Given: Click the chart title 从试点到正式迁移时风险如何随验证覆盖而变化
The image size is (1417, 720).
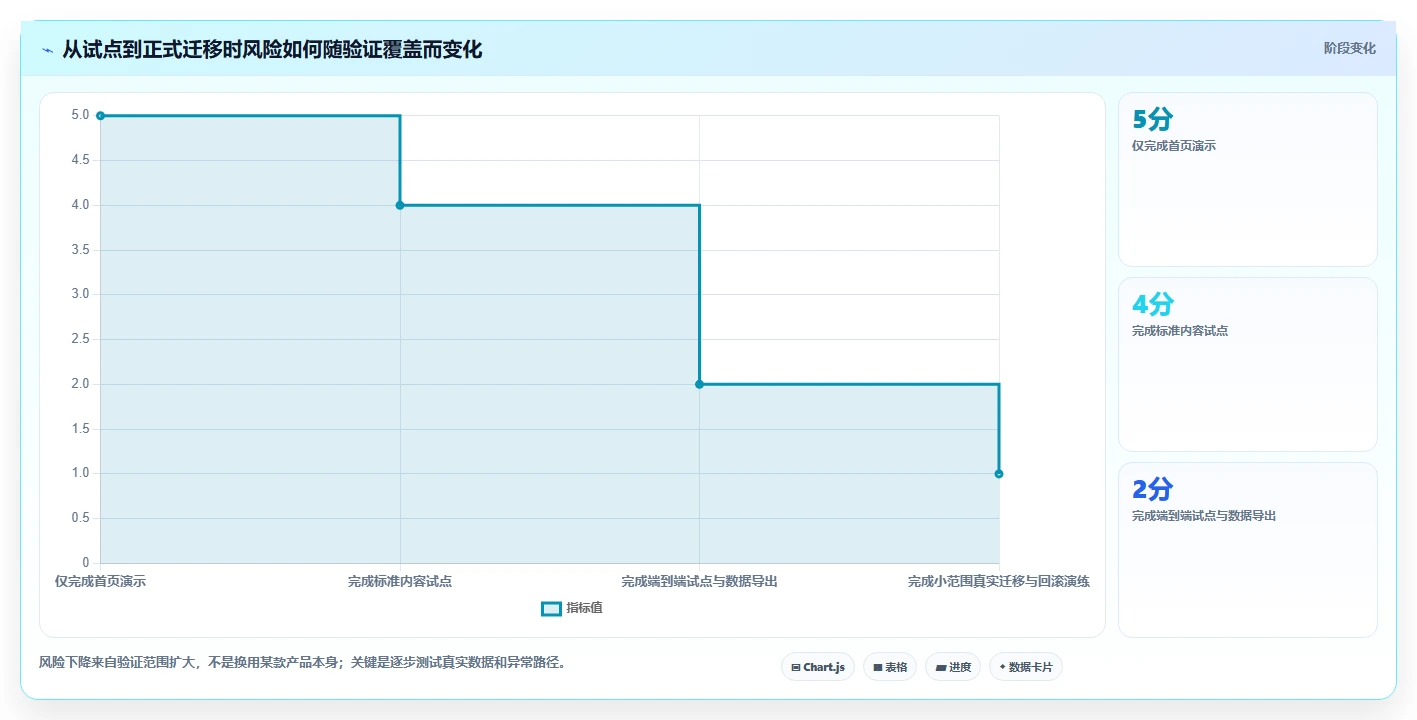Looking at the screenshot, I should pos(272,49).
